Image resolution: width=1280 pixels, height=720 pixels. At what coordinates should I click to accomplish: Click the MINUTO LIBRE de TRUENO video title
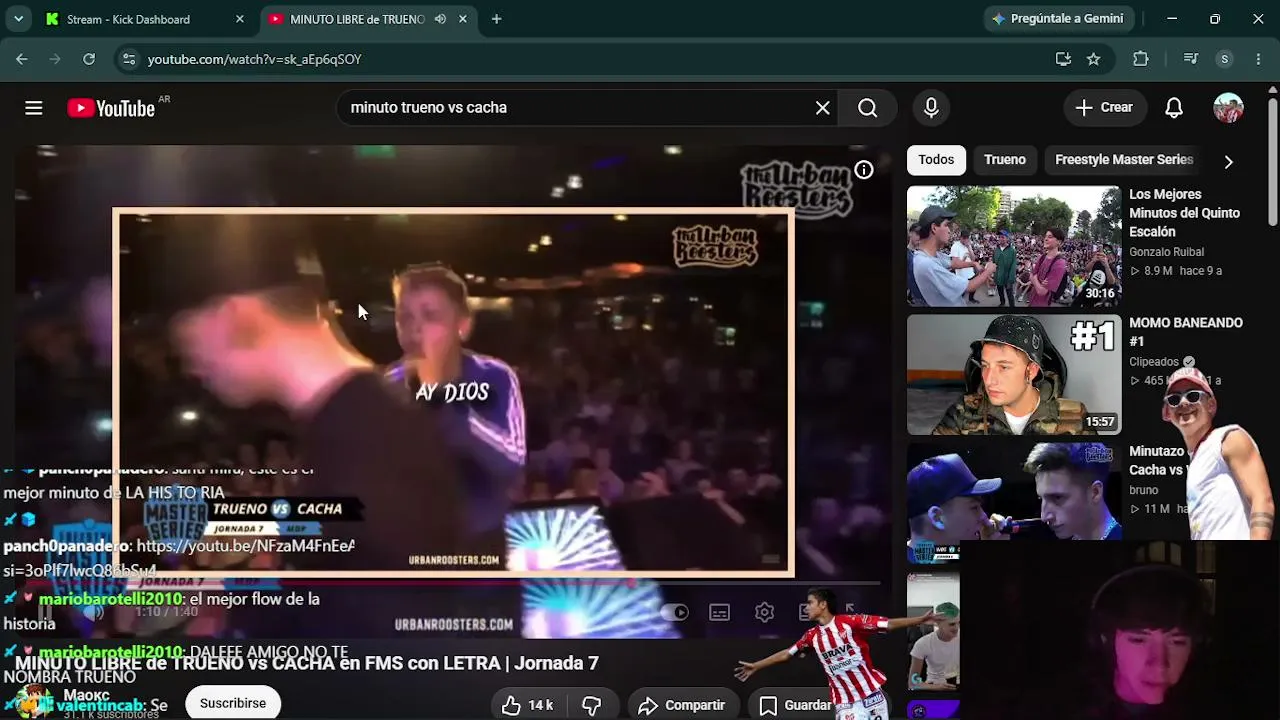pyautogui.click(x=307, y=663)
